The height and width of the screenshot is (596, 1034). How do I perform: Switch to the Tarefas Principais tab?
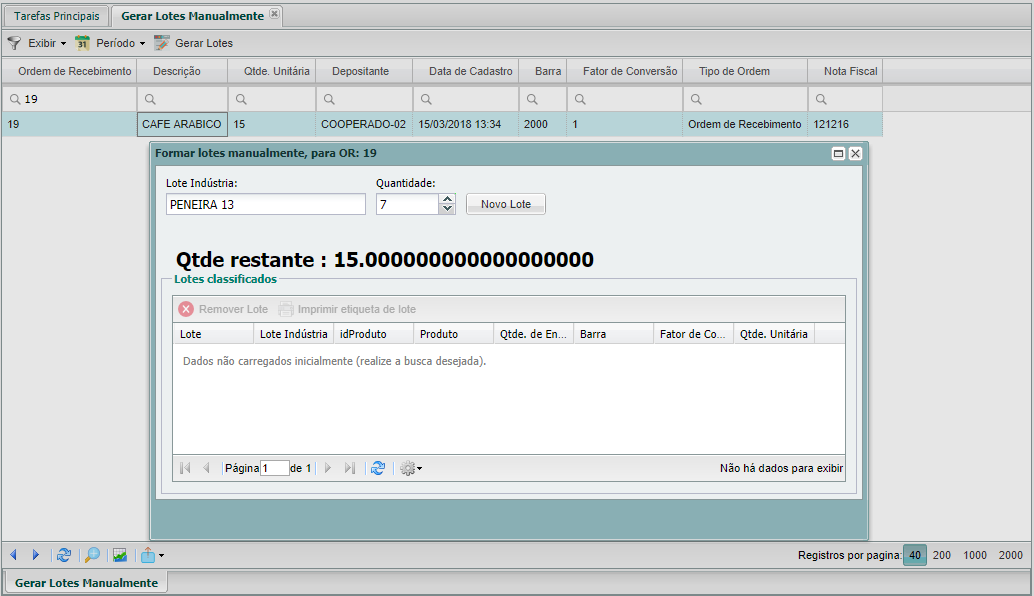click(57, 16)
